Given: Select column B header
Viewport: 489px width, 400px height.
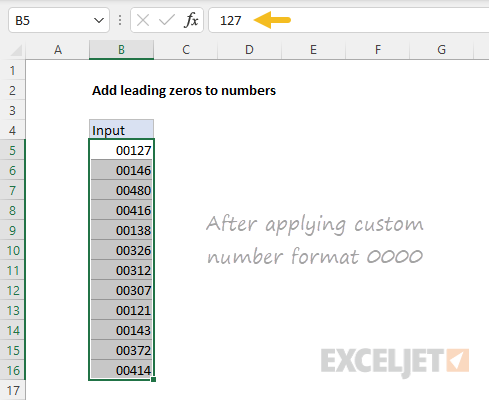Looking at the screenshot, I should point(121,50).
